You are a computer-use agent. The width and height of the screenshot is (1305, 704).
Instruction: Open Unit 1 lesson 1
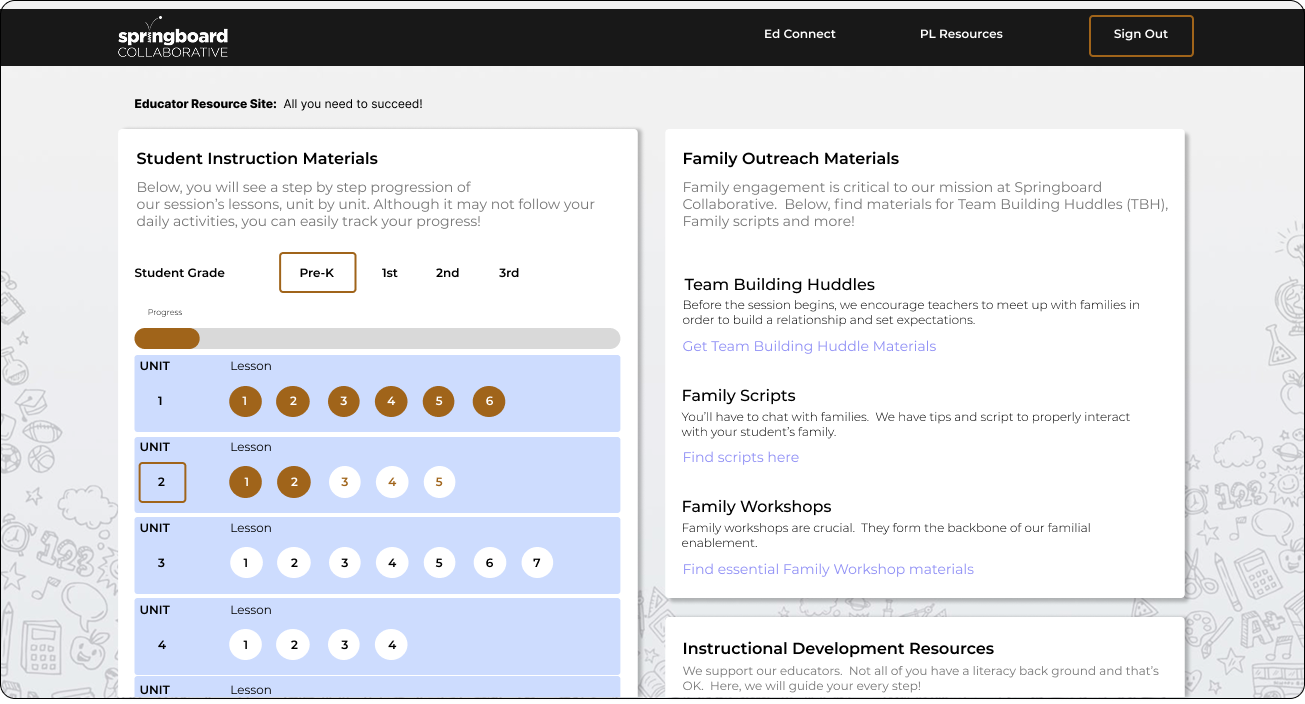245,401
